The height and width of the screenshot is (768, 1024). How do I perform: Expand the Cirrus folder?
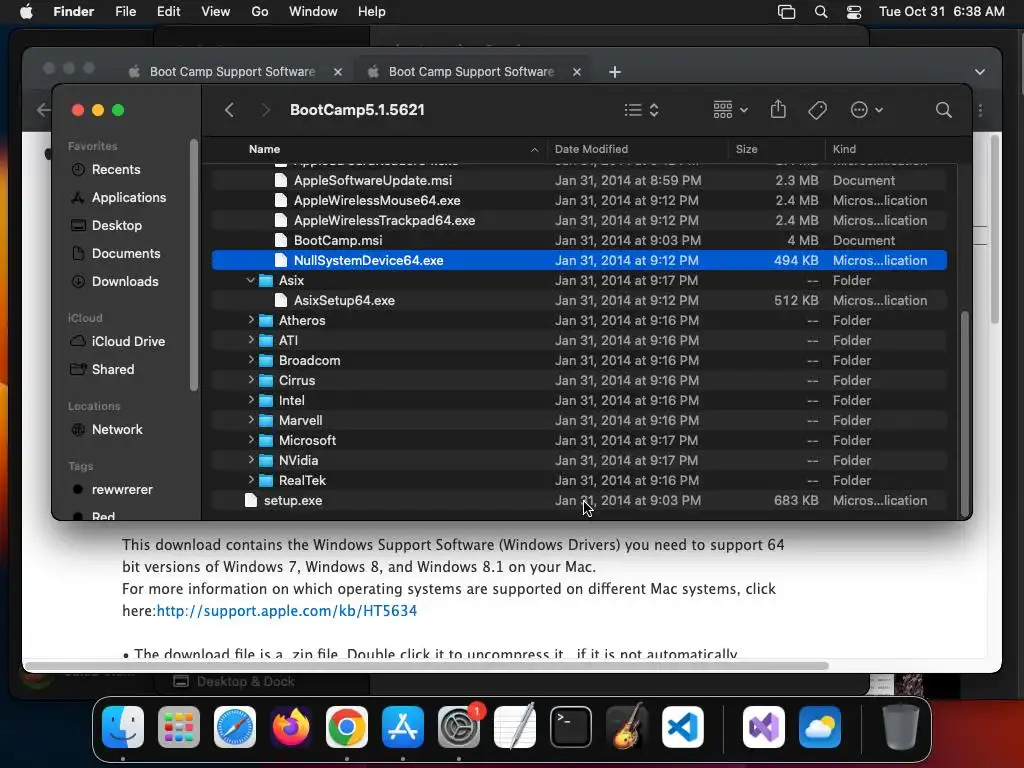coord(251,380)
